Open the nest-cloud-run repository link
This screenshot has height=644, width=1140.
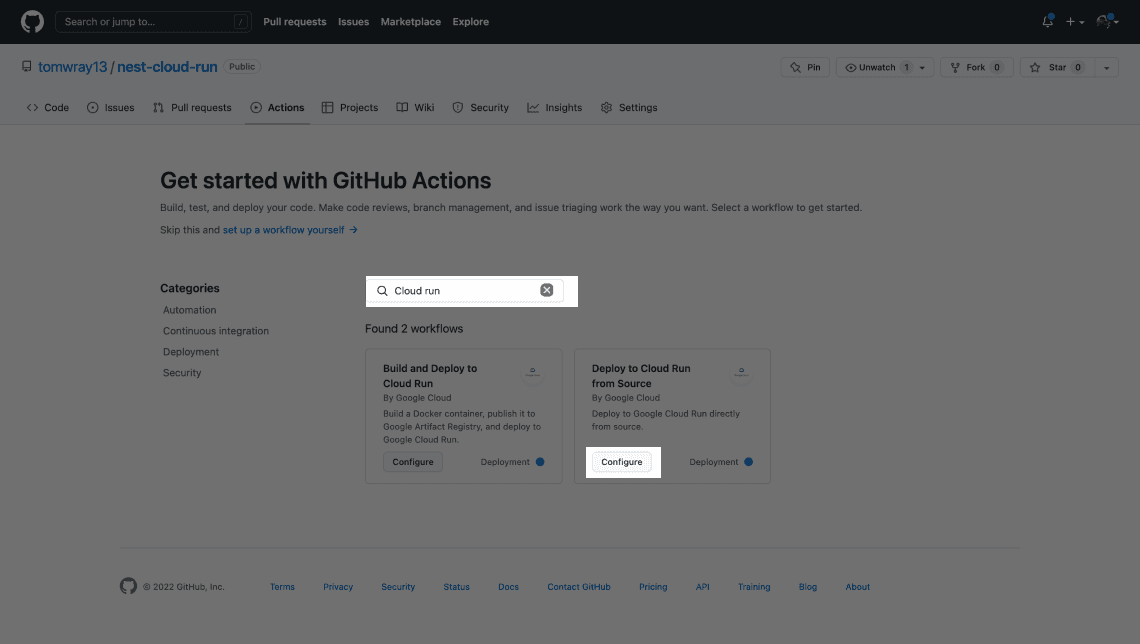click(167, 67)
